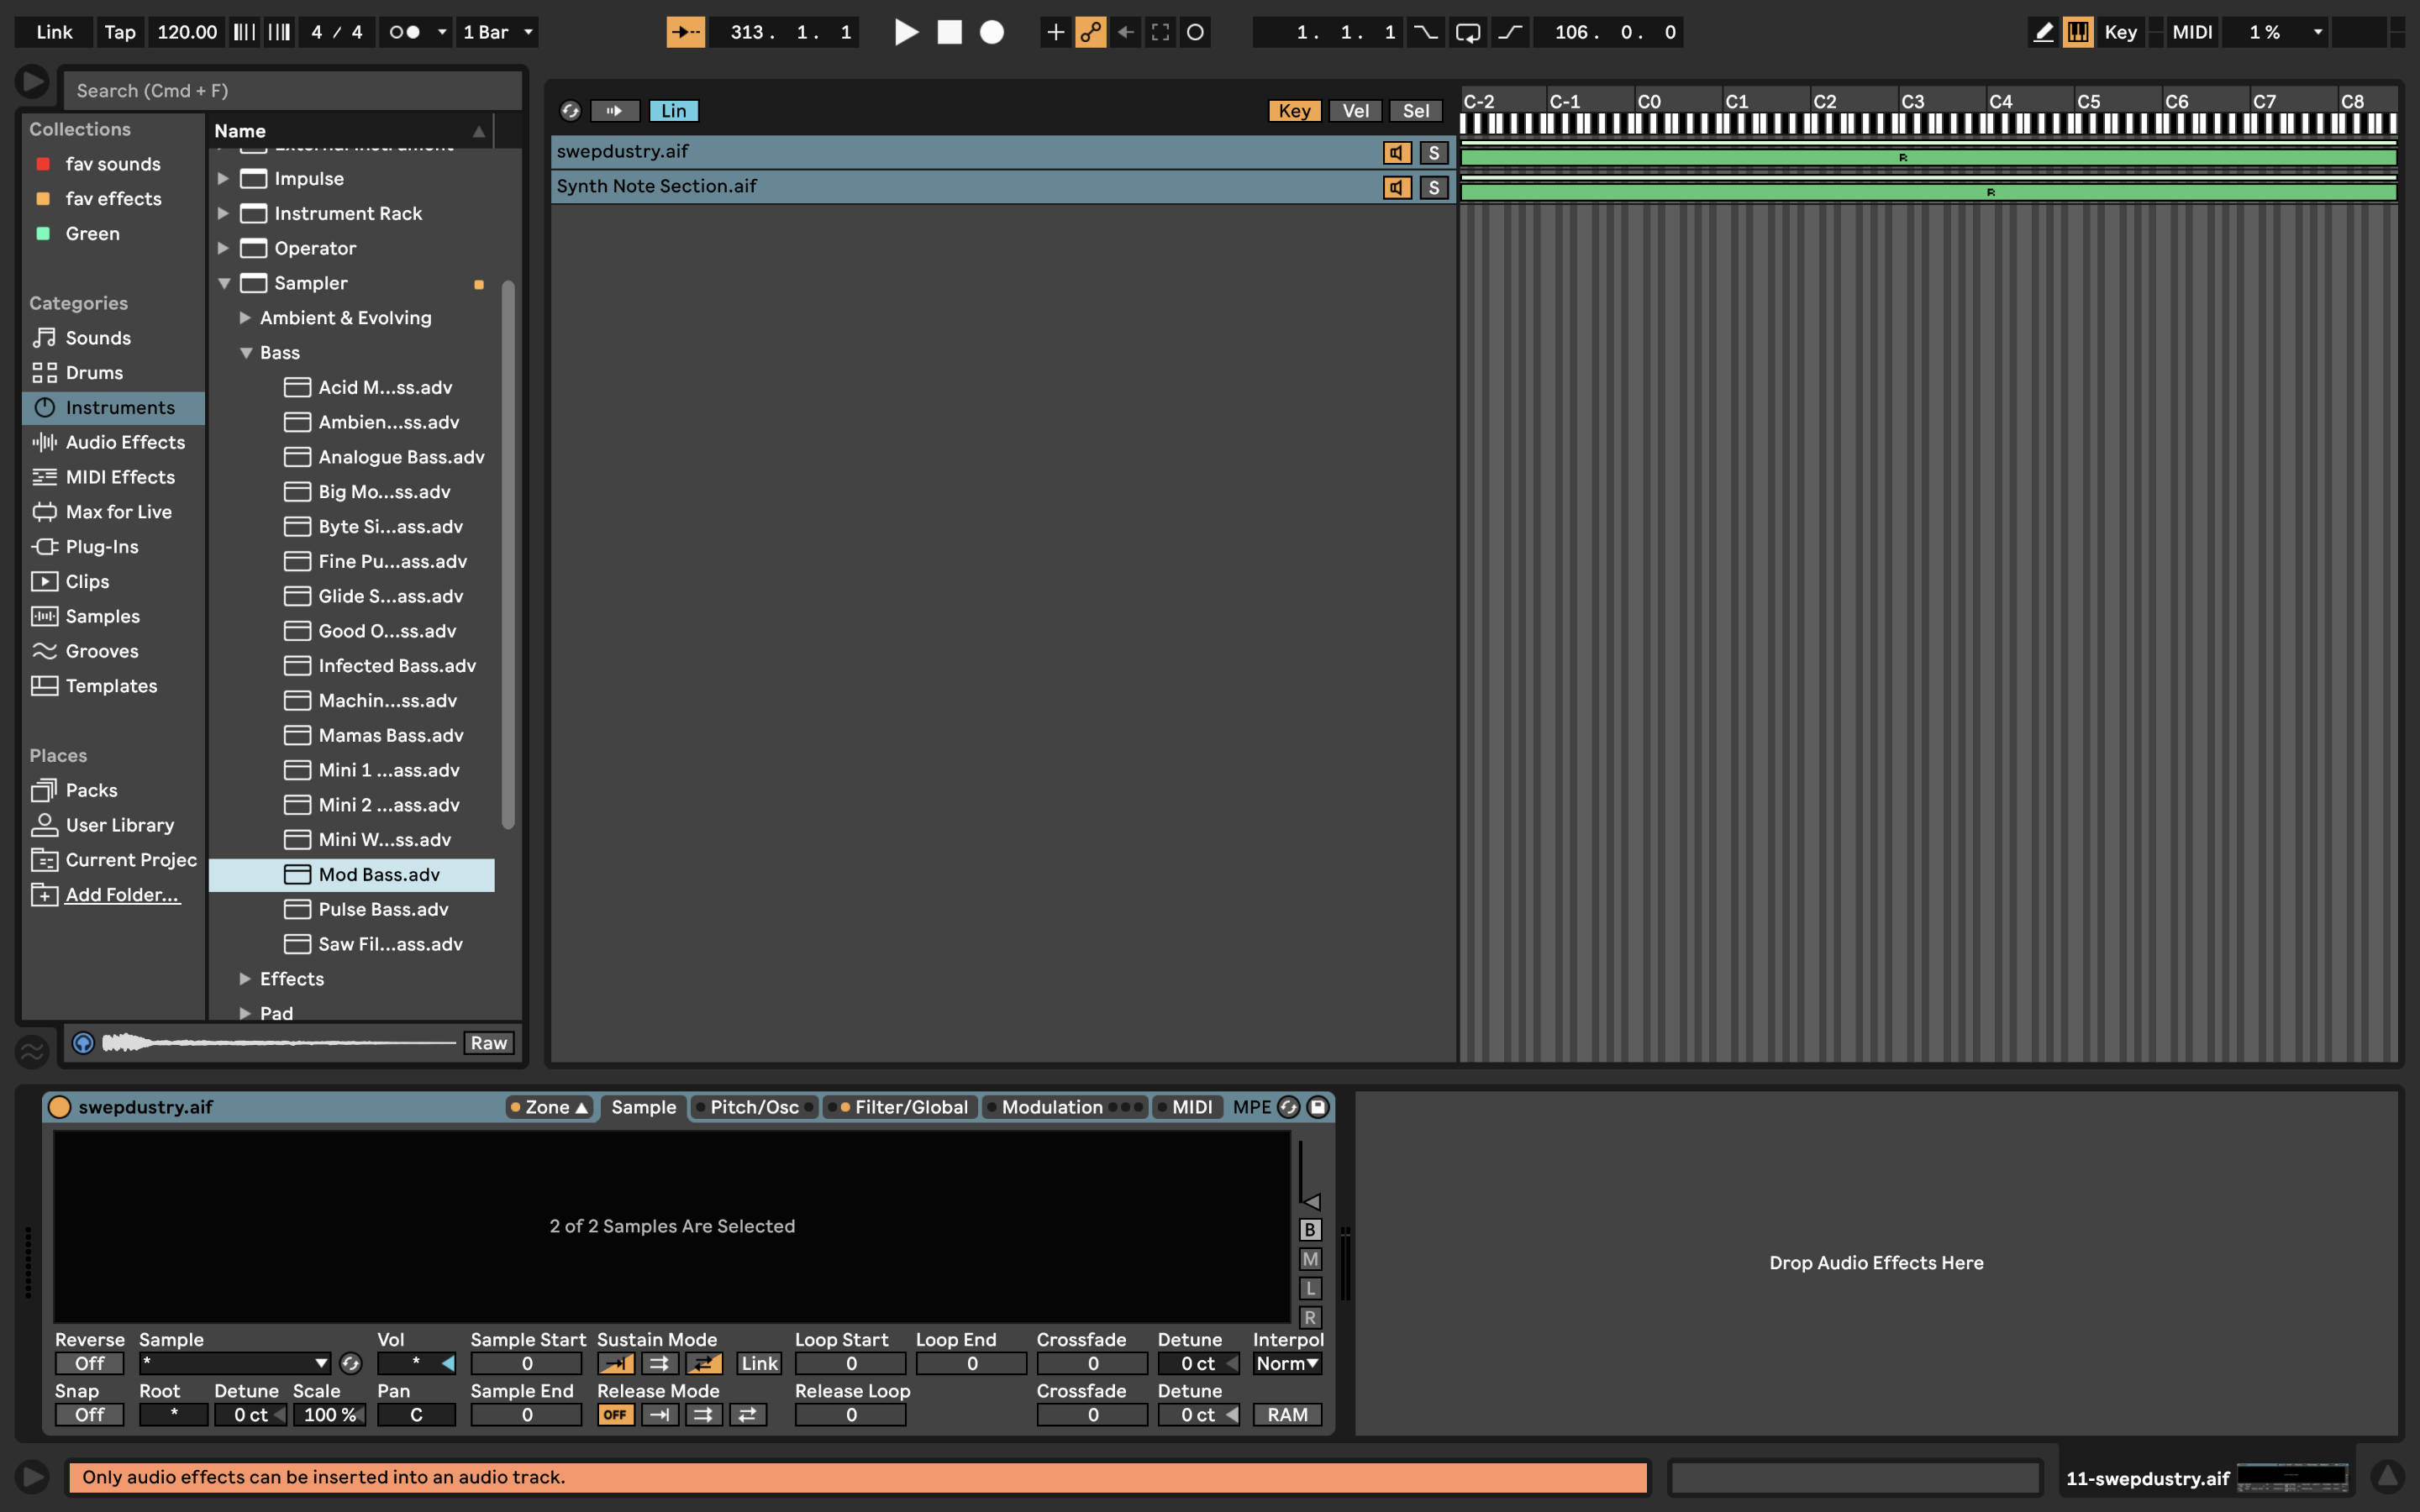
Task: Click the Add Folder link
Action: point(122,895)
